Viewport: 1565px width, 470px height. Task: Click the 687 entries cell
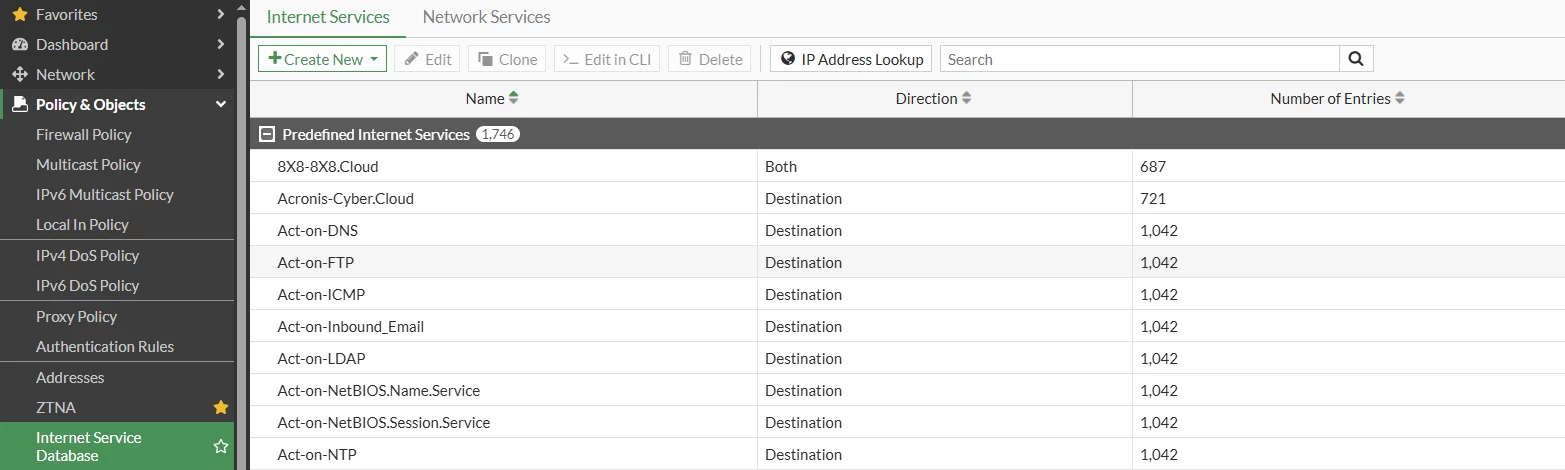[1349, 166]
